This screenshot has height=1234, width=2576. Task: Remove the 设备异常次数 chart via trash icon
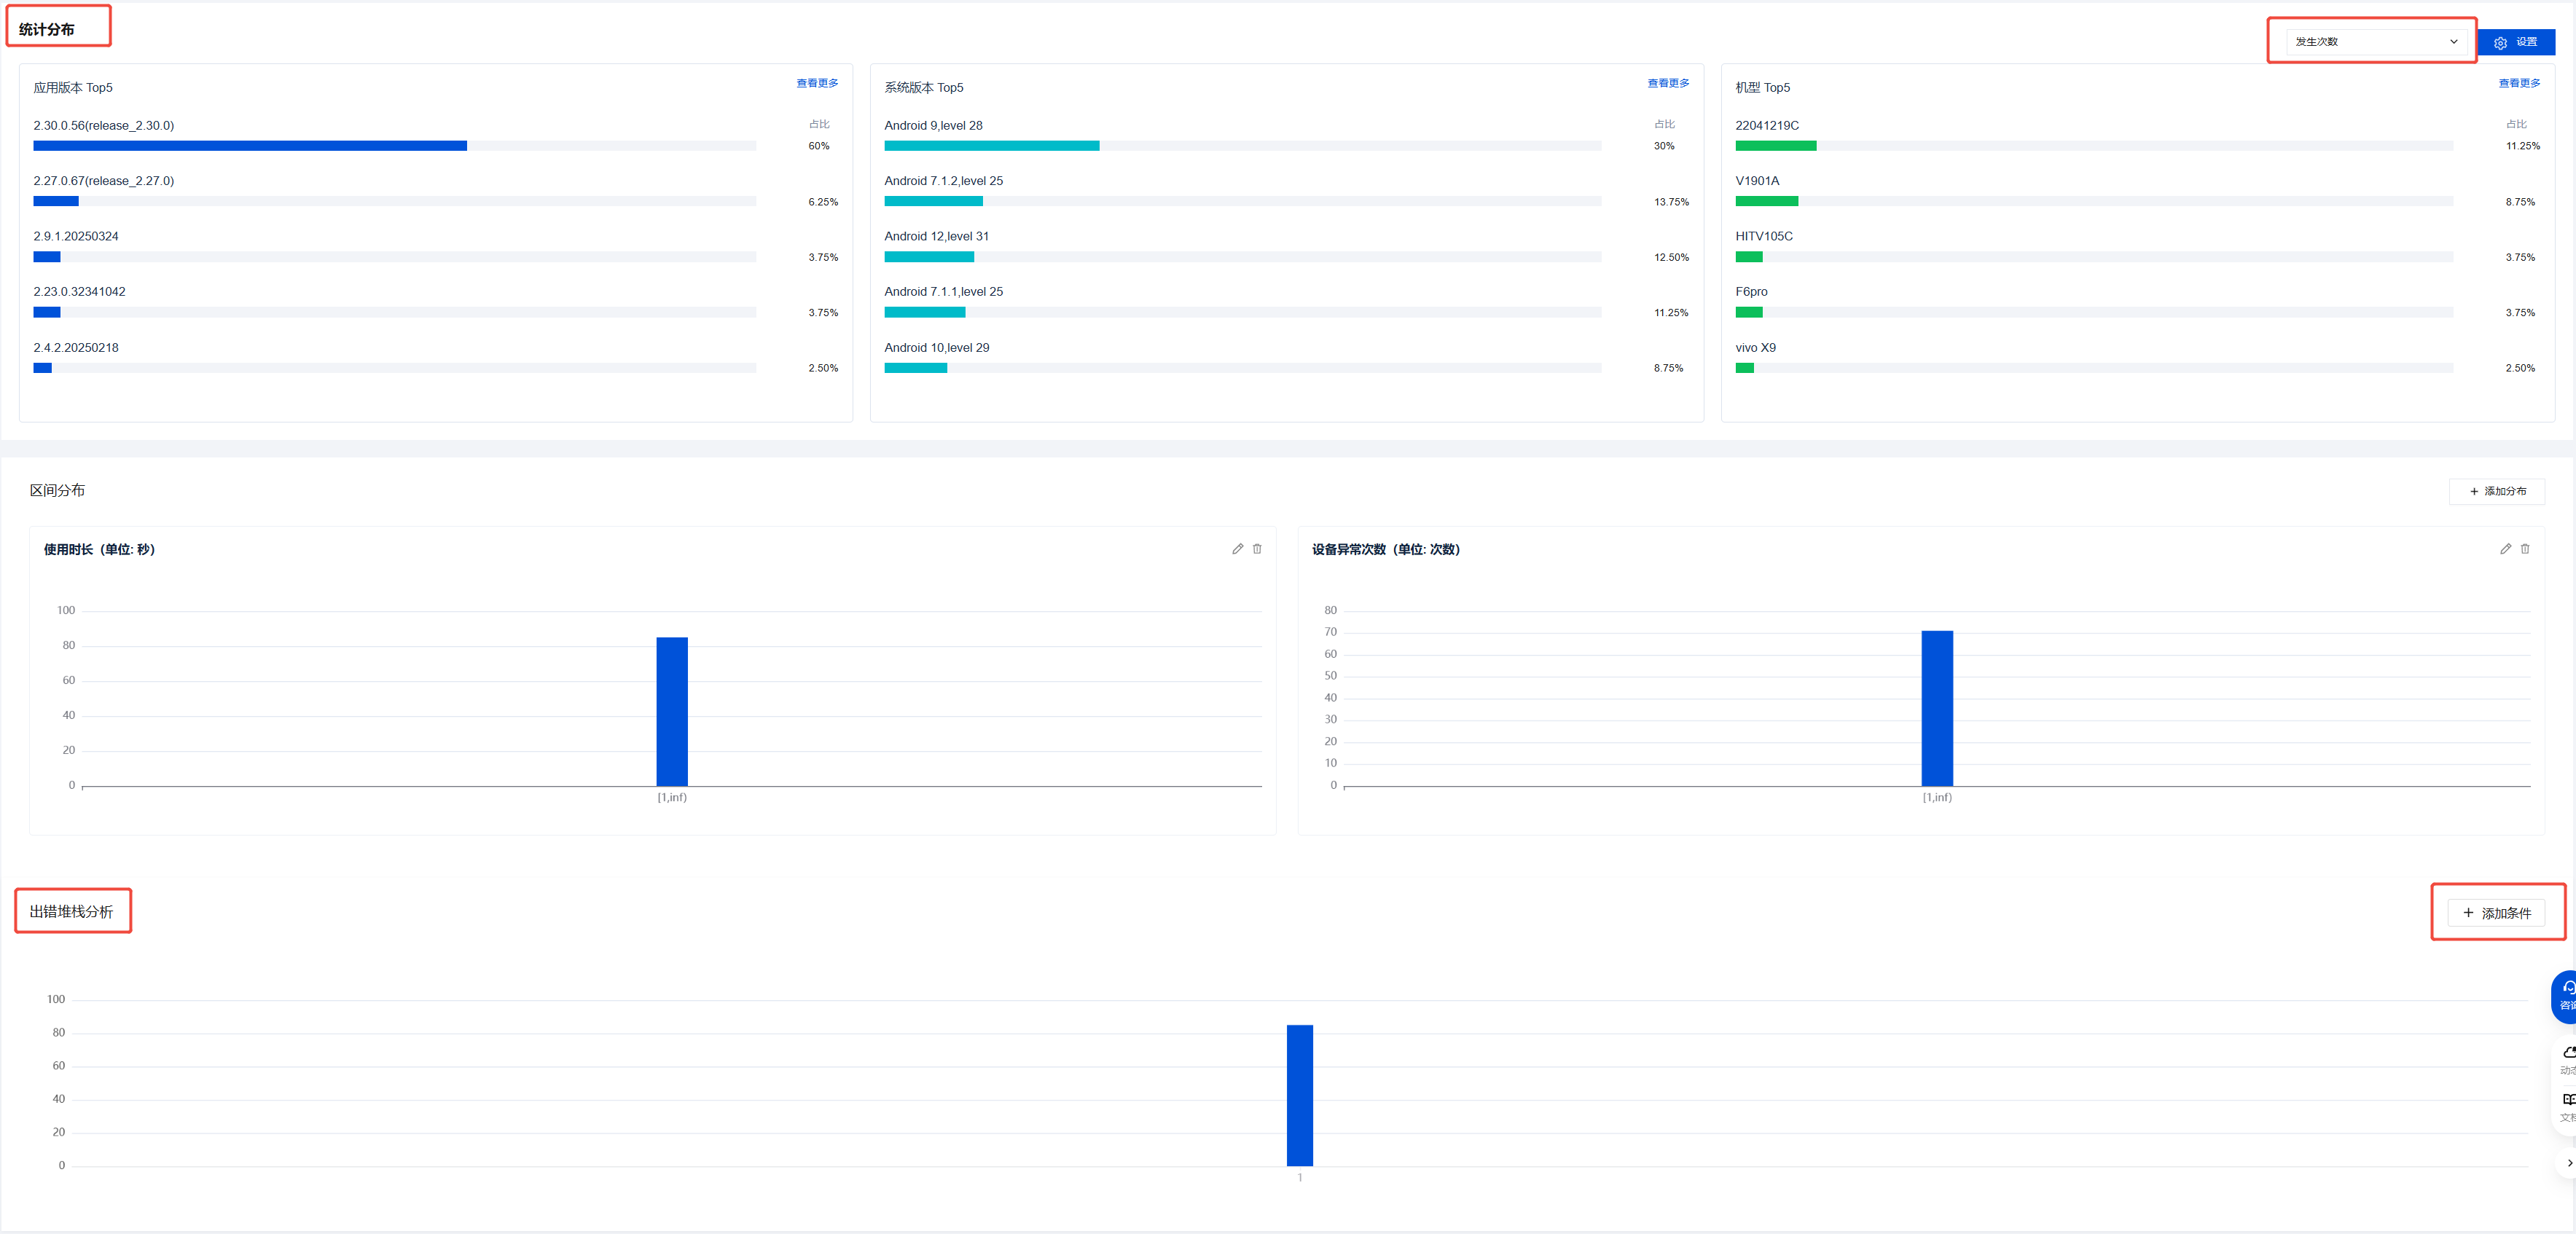2525,549
